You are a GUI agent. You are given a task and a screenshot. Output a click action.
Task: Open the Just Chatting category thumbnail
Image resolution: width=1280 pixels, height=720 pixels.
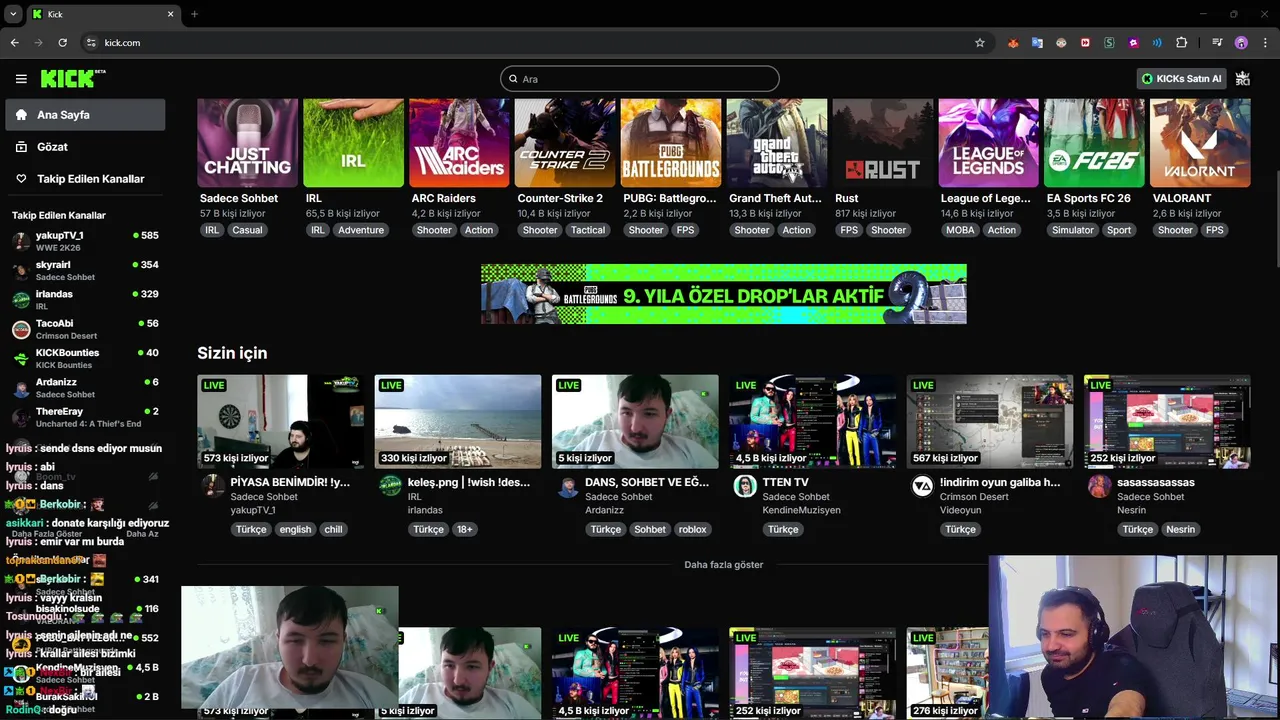click(x=247, y=143)
